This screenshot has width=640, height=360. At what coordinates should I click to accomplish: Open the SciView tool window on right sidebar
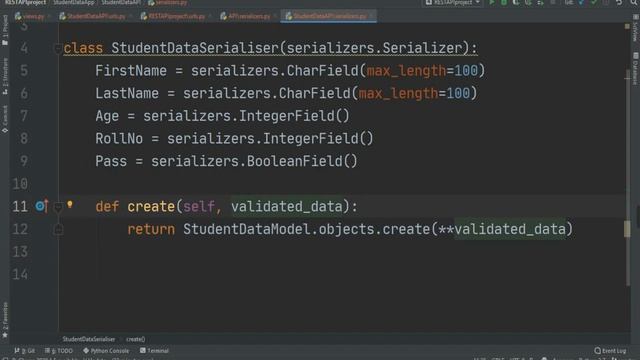[x=636, y=28]
